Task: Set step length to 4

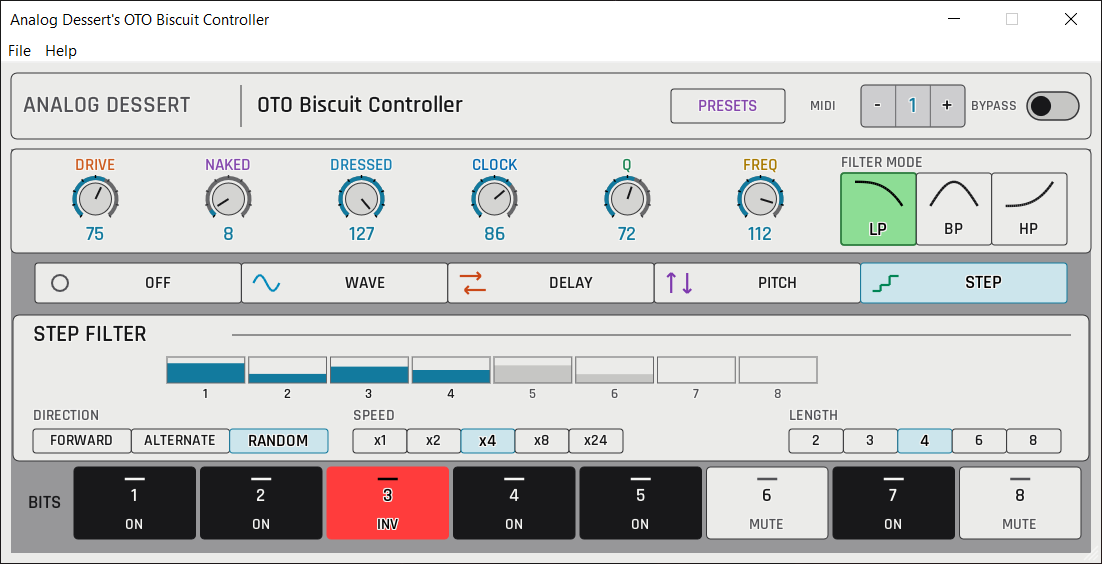Action: pyautogui.click(x=925, y=441)
